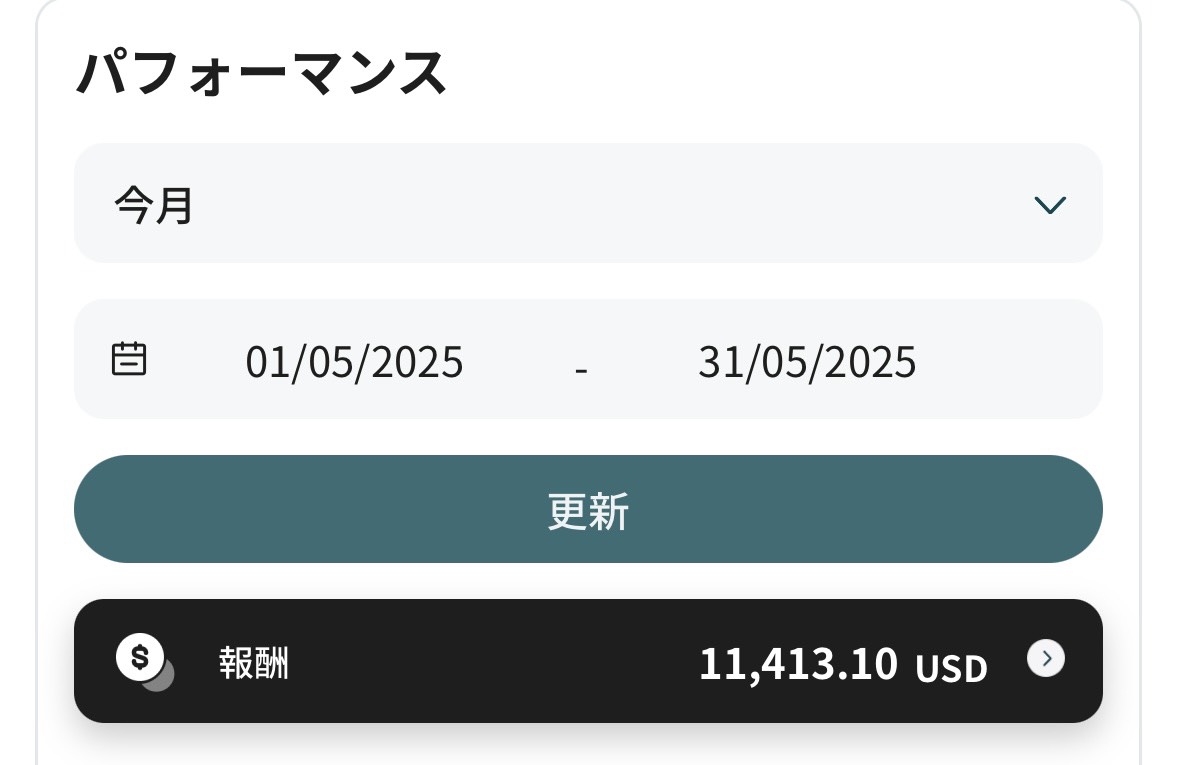Click the パフォーマンス heading
This screenshot has width=1178, height=765.
260,74
